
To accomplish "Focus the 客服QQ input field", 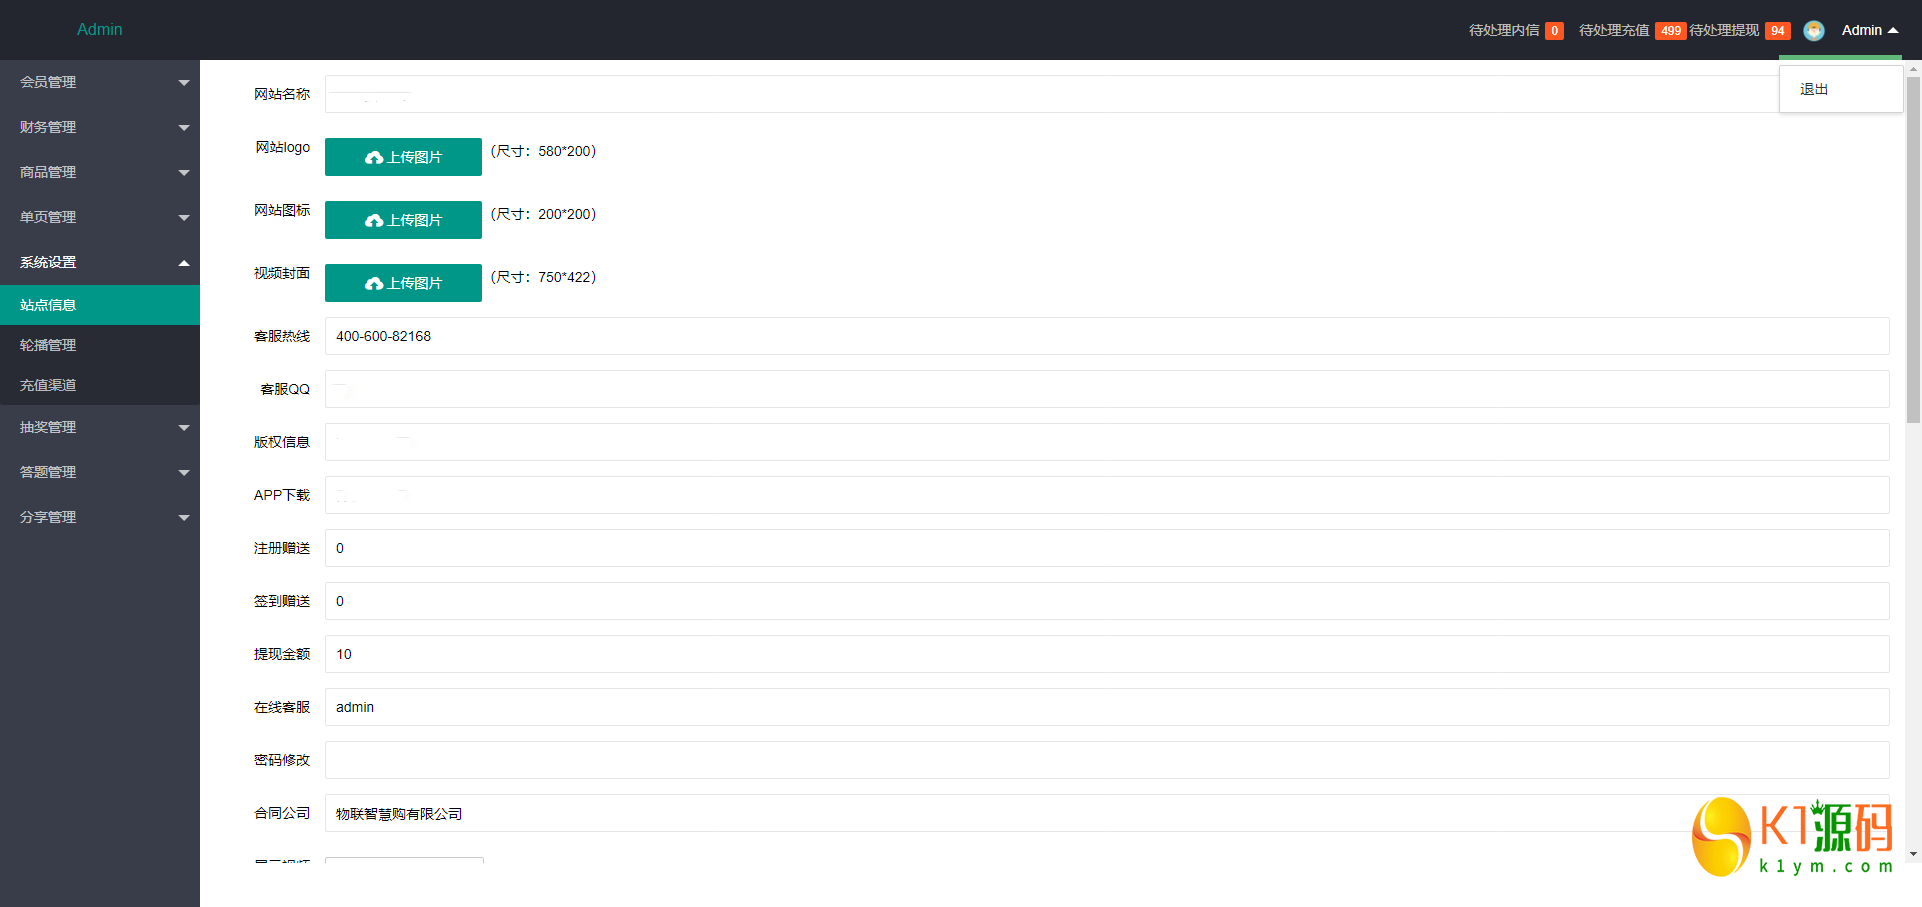I will [x=1107, y=389].
